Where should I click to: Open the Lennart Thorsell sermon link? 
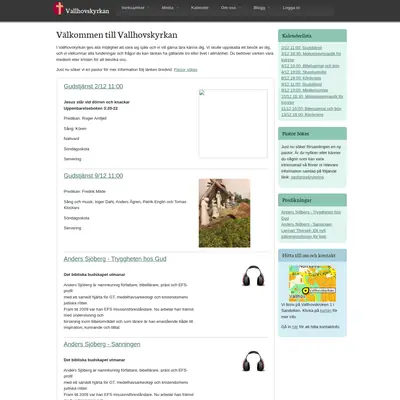click(x=304, y=233)
